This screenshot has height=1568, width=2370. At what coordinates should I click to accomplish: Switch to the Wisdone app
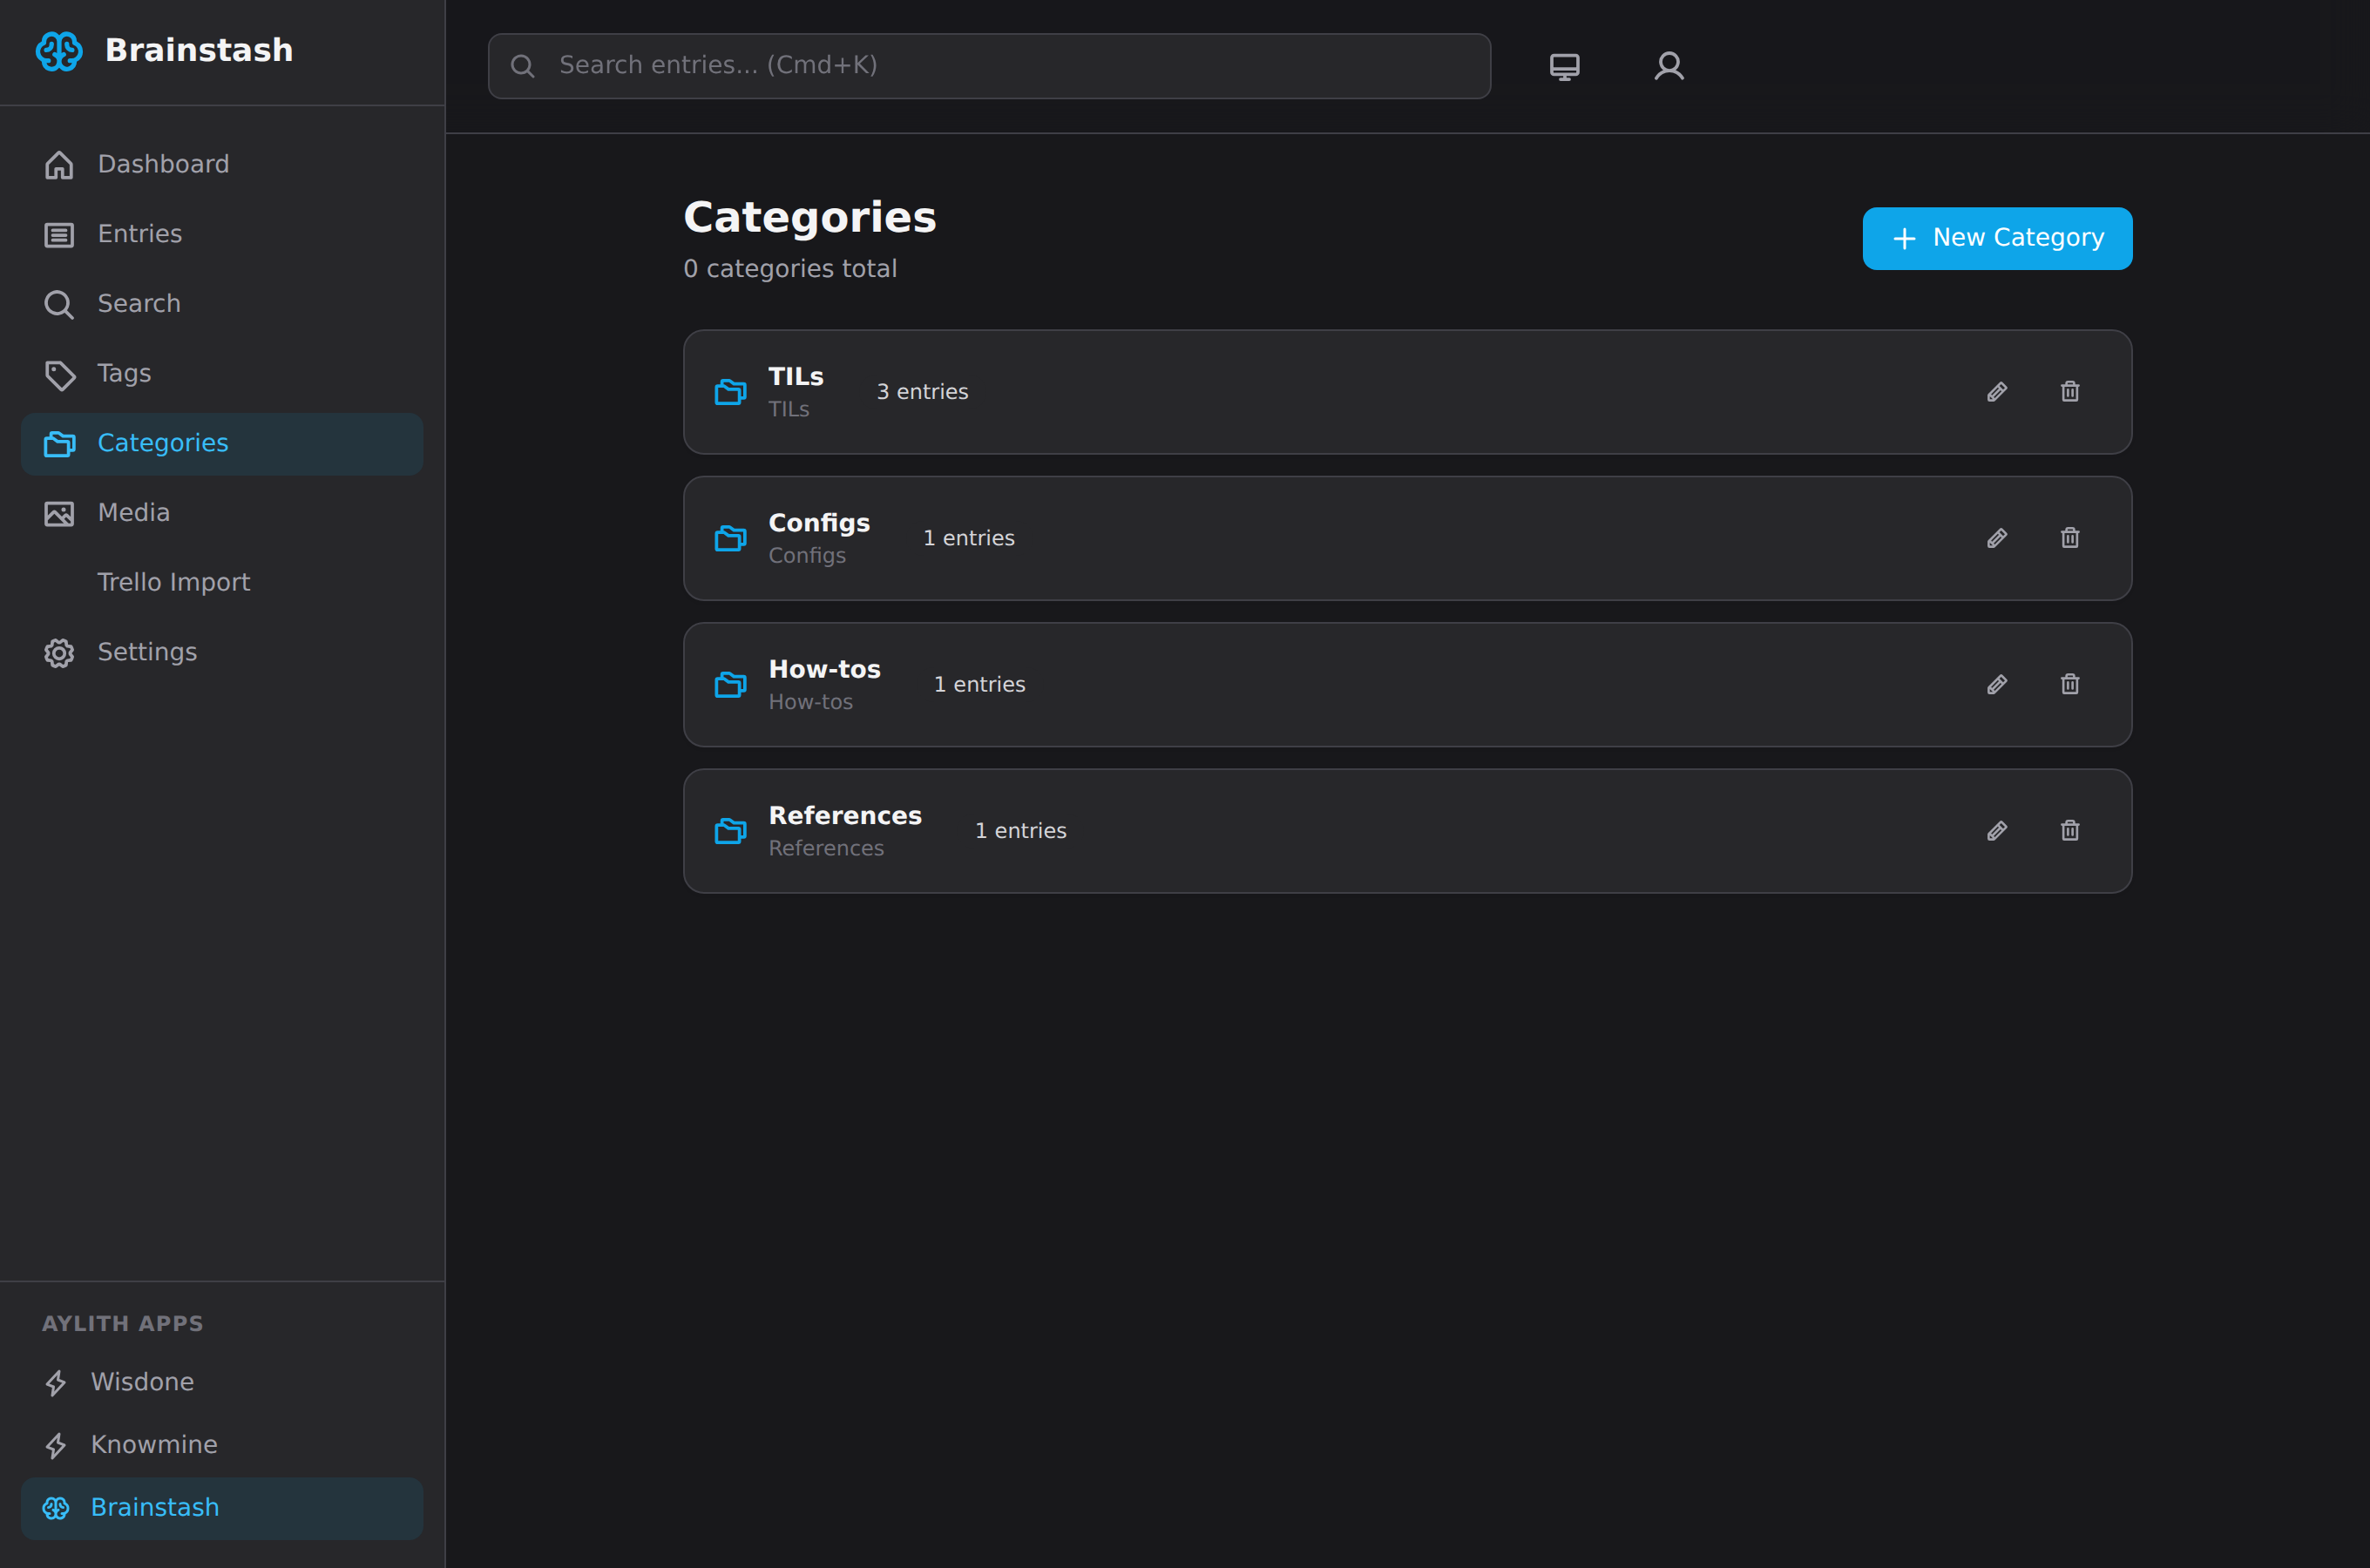pyautogui.click(x=222, y=1383)
